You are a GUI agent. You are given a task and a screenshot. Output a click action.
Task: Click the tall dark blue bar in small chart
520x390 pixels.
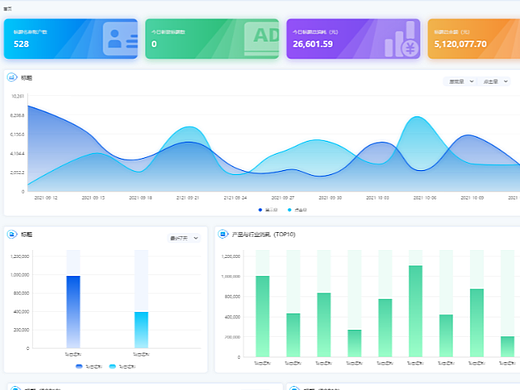pos(73,312)
